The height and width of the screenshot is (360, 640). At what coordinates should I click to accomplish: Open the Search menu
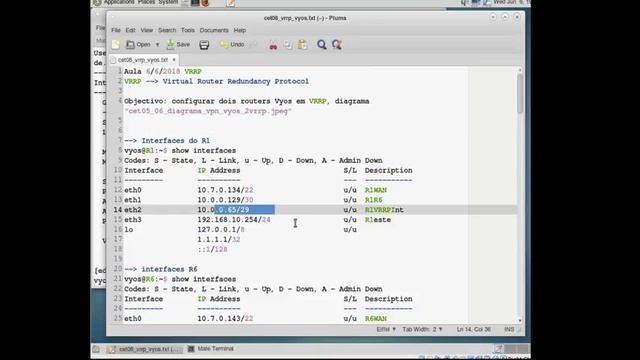167,30
